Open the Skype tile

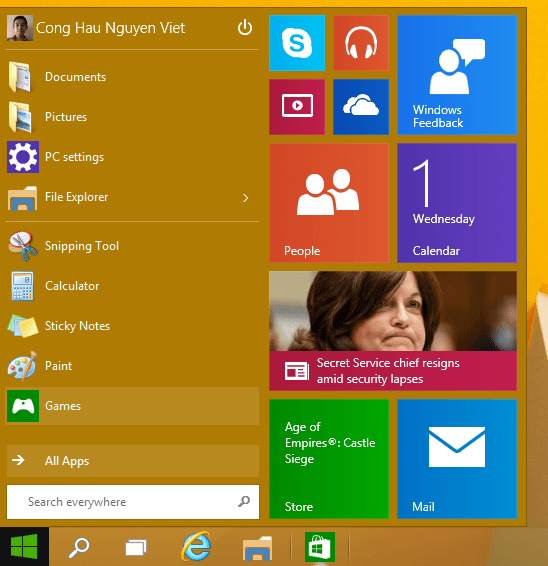(x=297, y=43)
